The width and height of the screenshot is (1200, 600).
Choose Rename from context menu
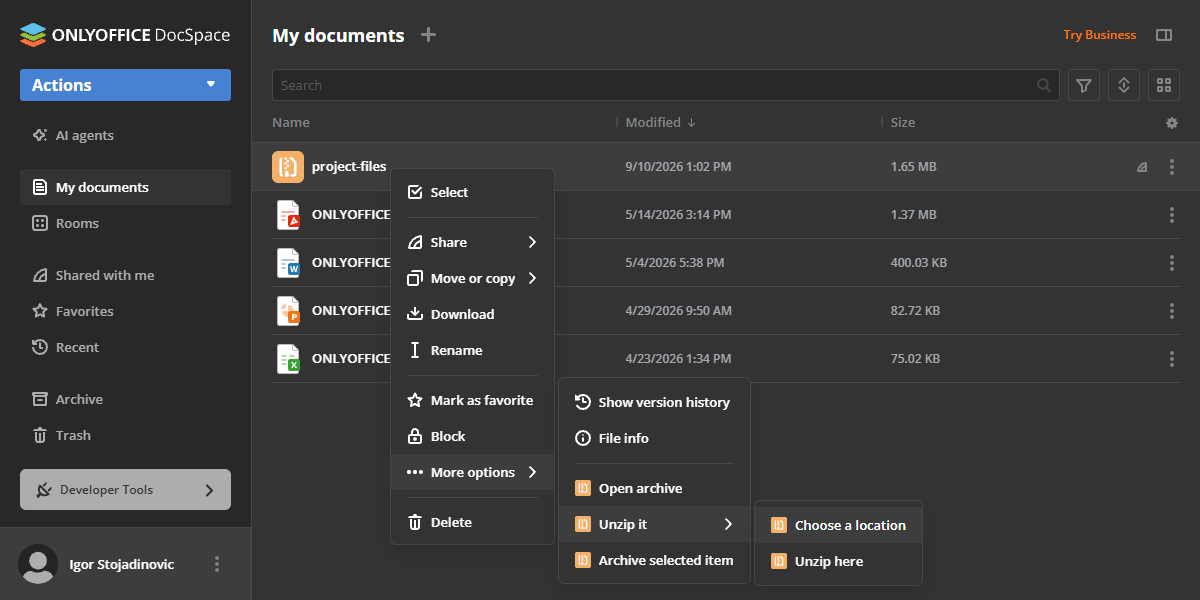pos(472,350)
